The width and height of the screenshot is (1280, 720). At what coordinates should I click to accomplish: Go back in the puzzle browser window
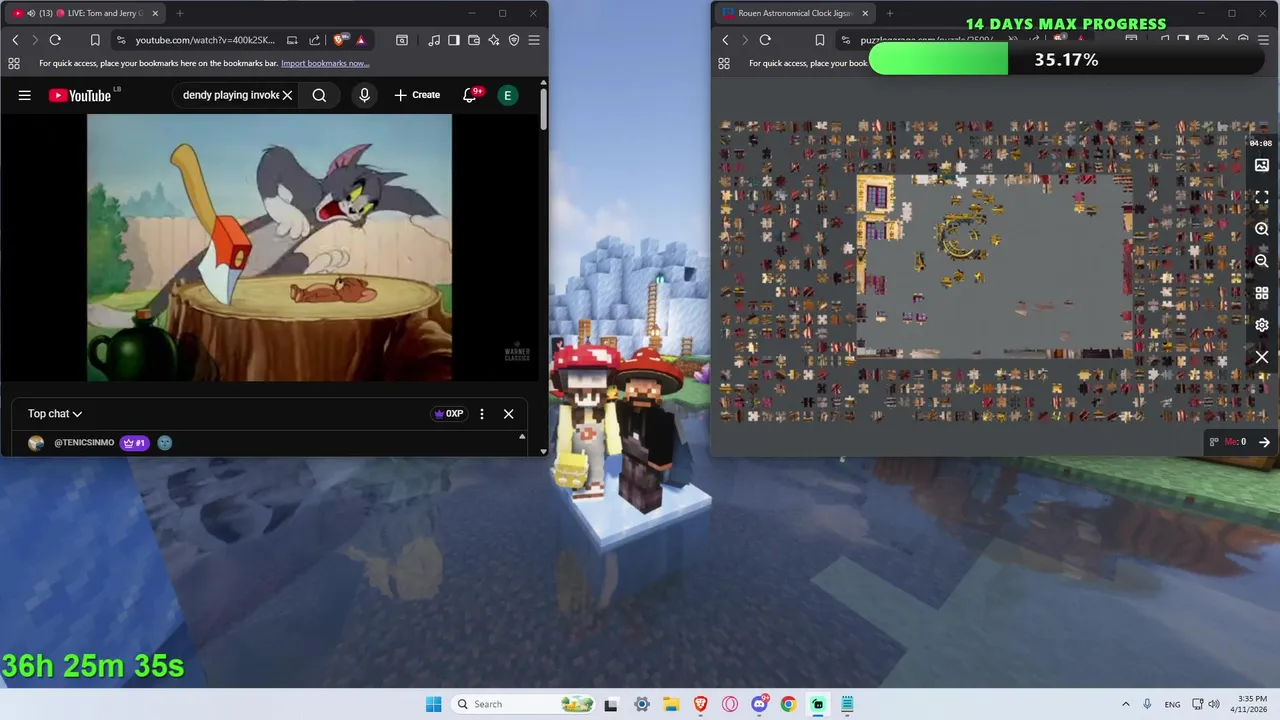tap(725, 40)
